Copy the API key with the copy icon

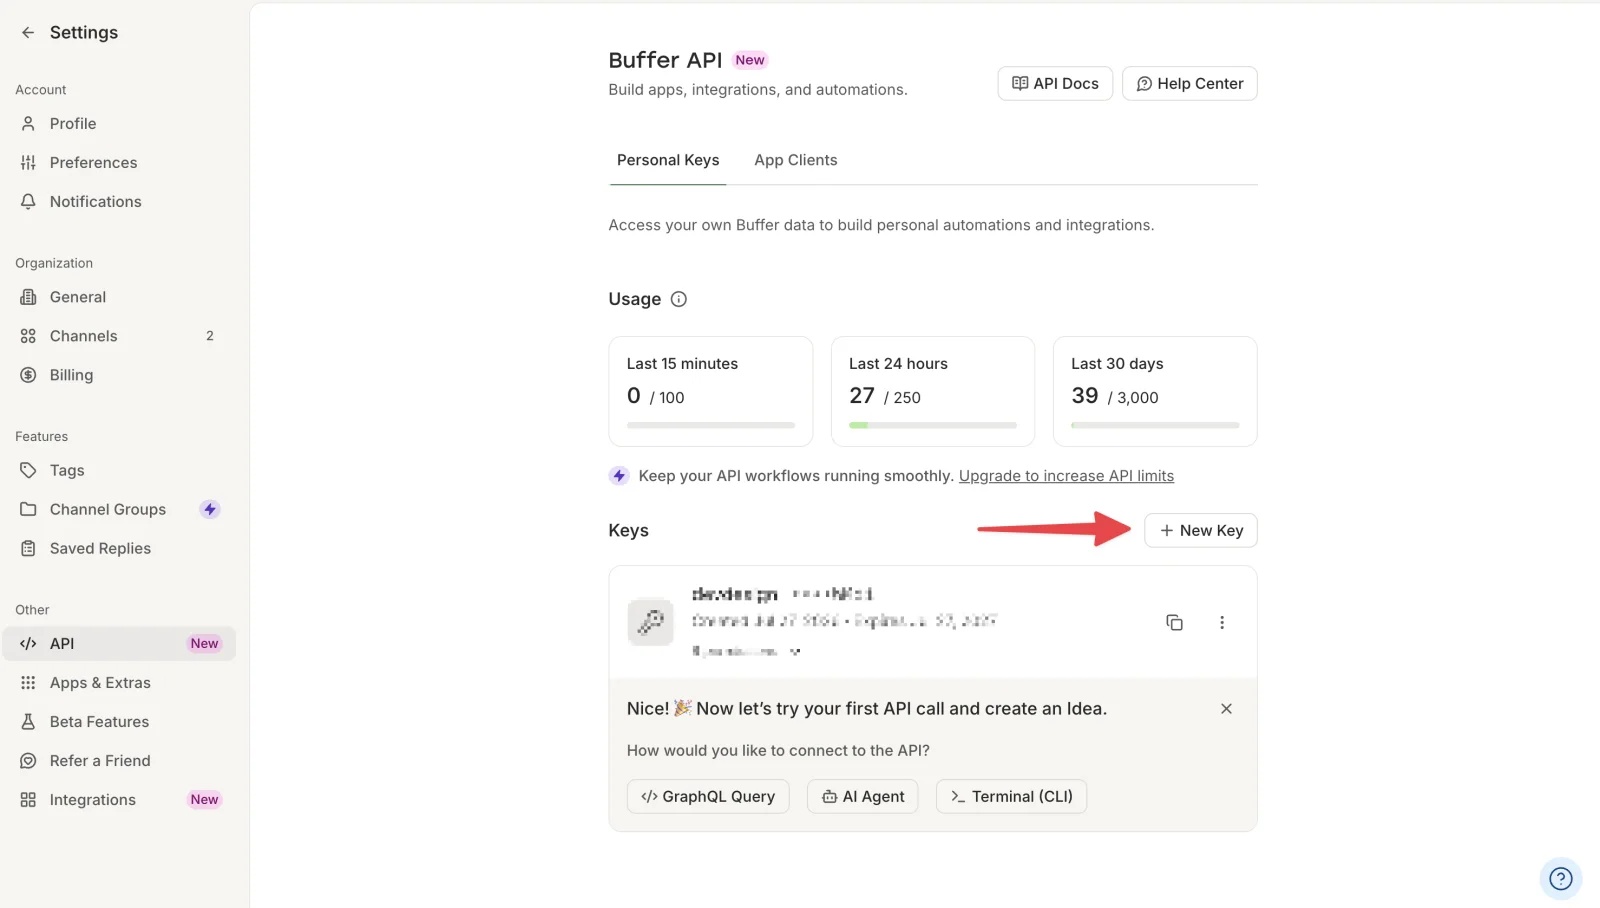tap(1174, 622)
